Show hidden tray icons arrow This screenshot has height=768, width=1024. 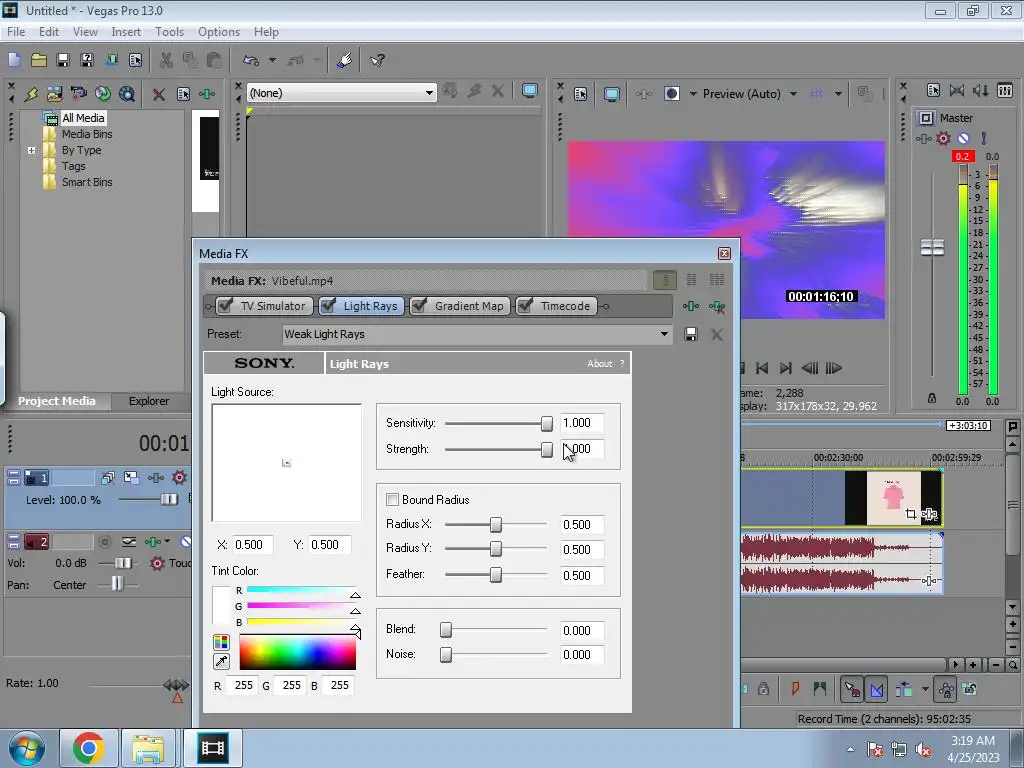(850, 750)
